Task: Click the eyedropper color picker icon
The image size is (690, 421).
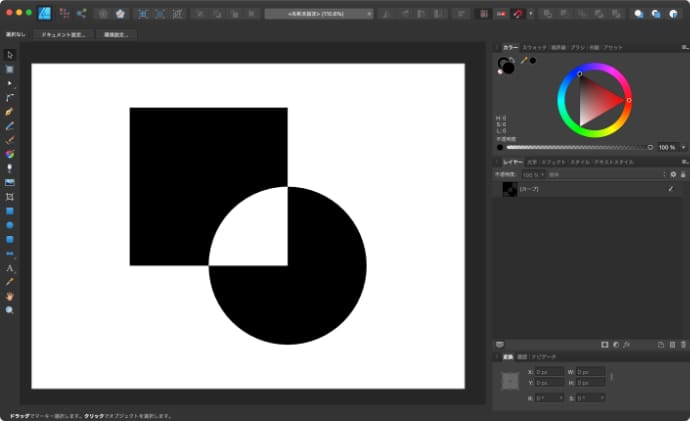Action: [523, 60]
